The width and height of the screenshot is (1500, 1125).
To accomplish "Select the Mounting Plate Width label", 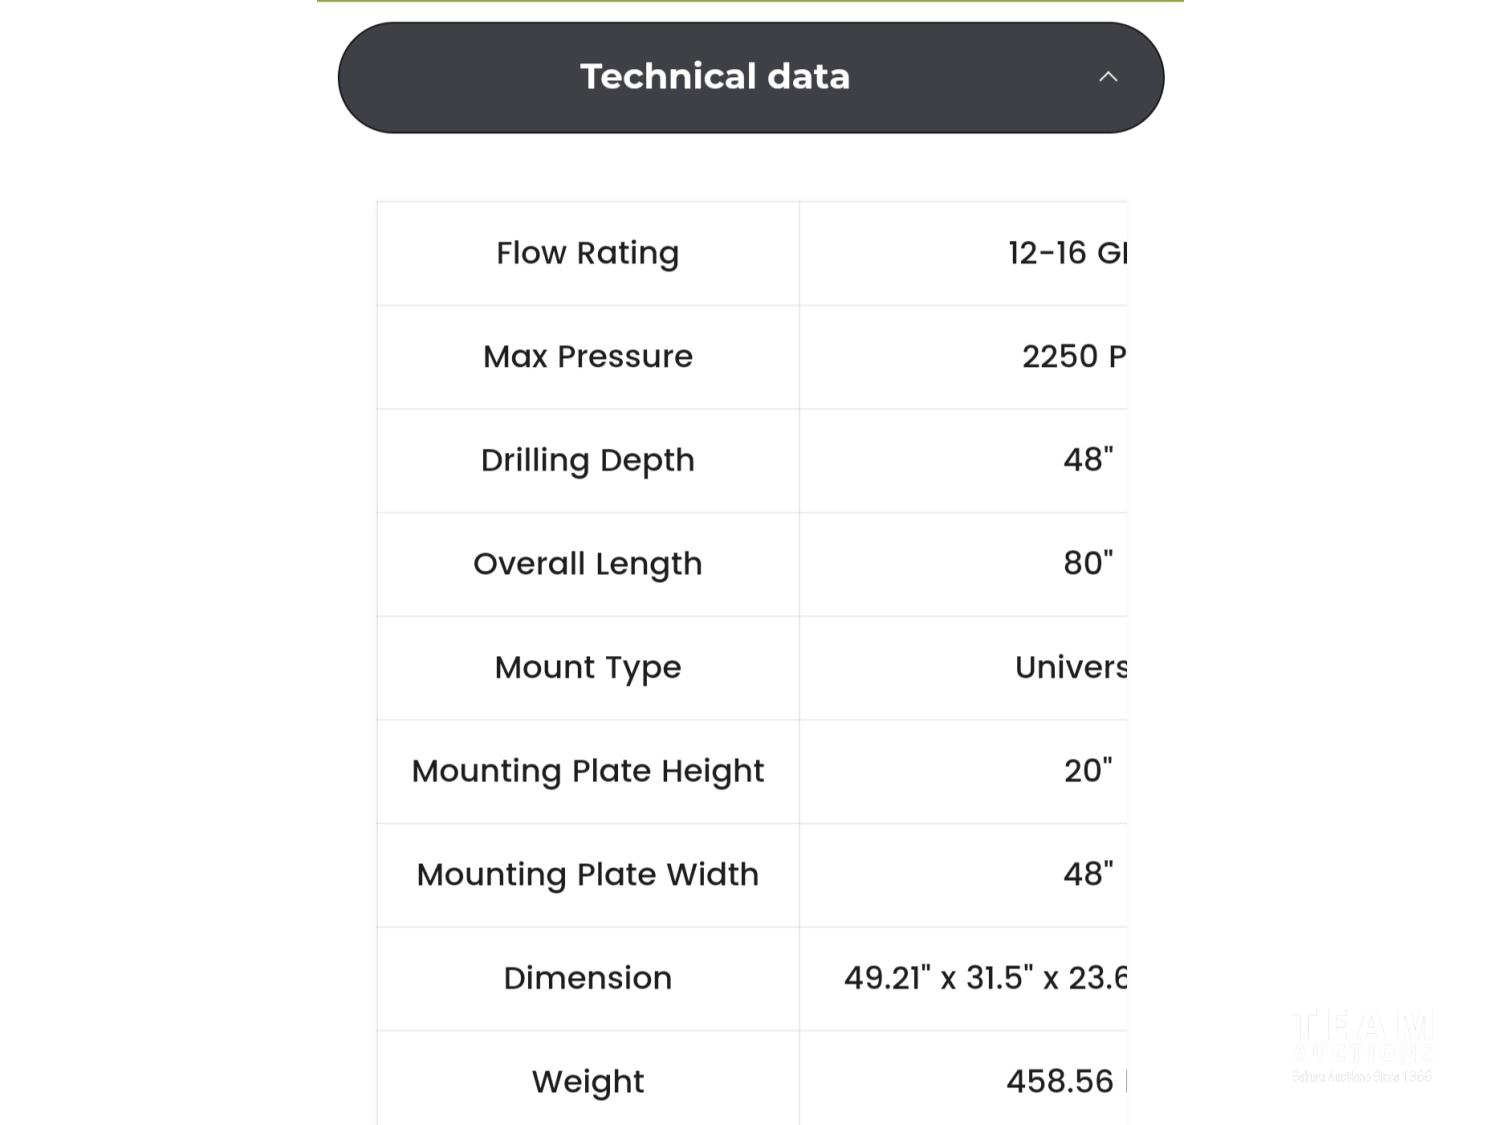I will pyautogui.click(x=588, y=875).
